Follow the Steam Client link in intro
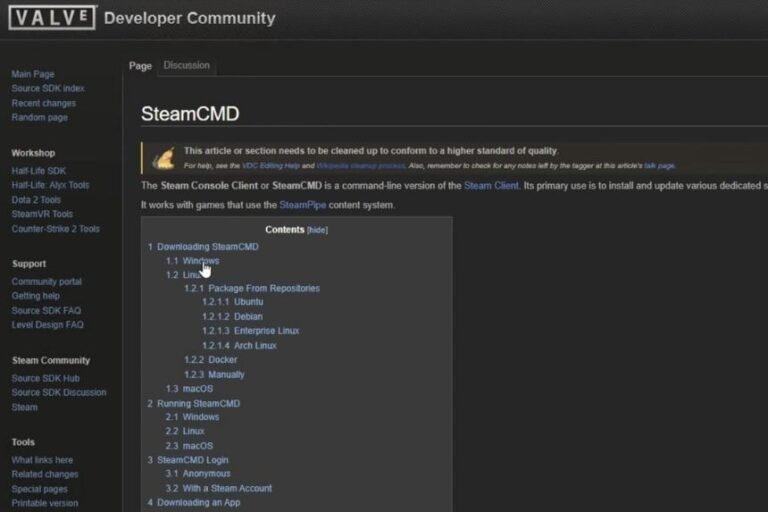The width and height of the screenshot is (768, 512). tap(491, 185)
